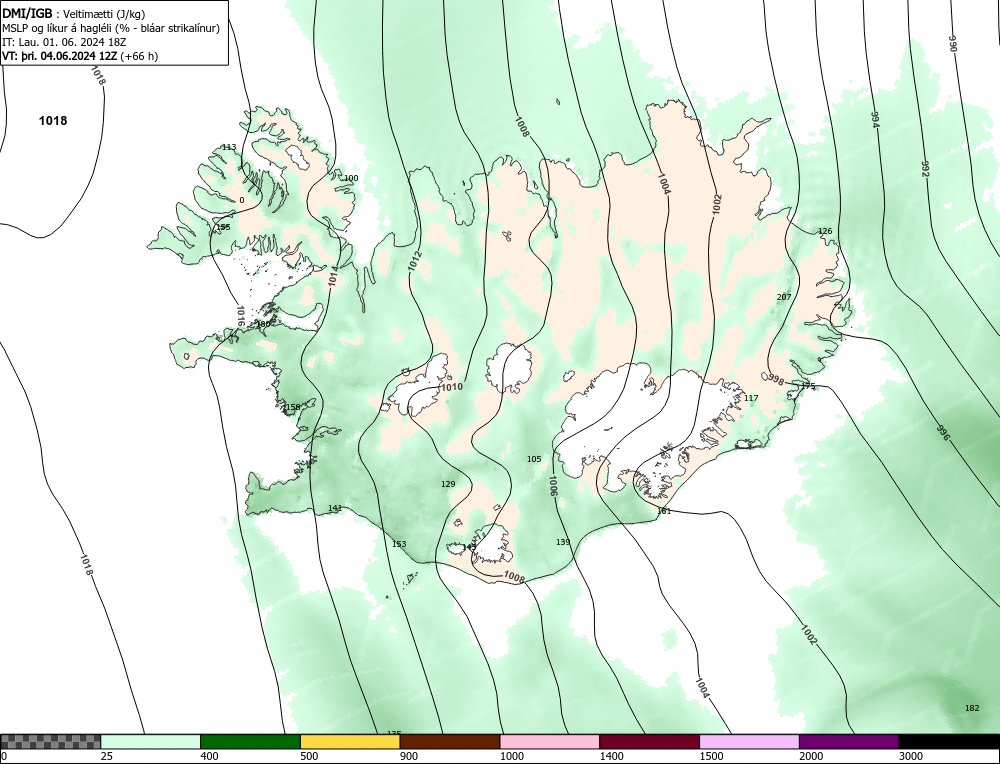
Task: Select the station value 100
Action: [351, 178]
